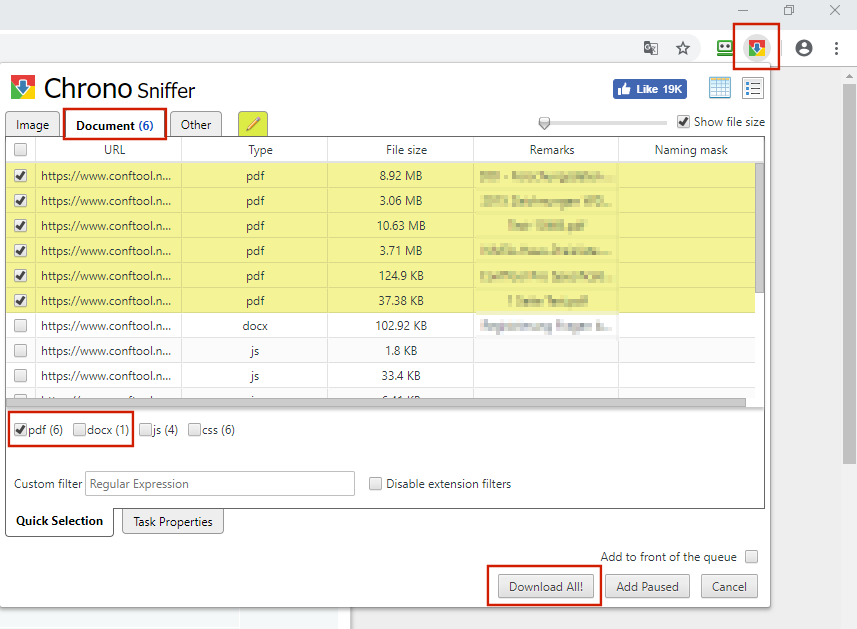Click the Chrono download manager extension icon
This screenshot has width=857, height=629.
756,48
